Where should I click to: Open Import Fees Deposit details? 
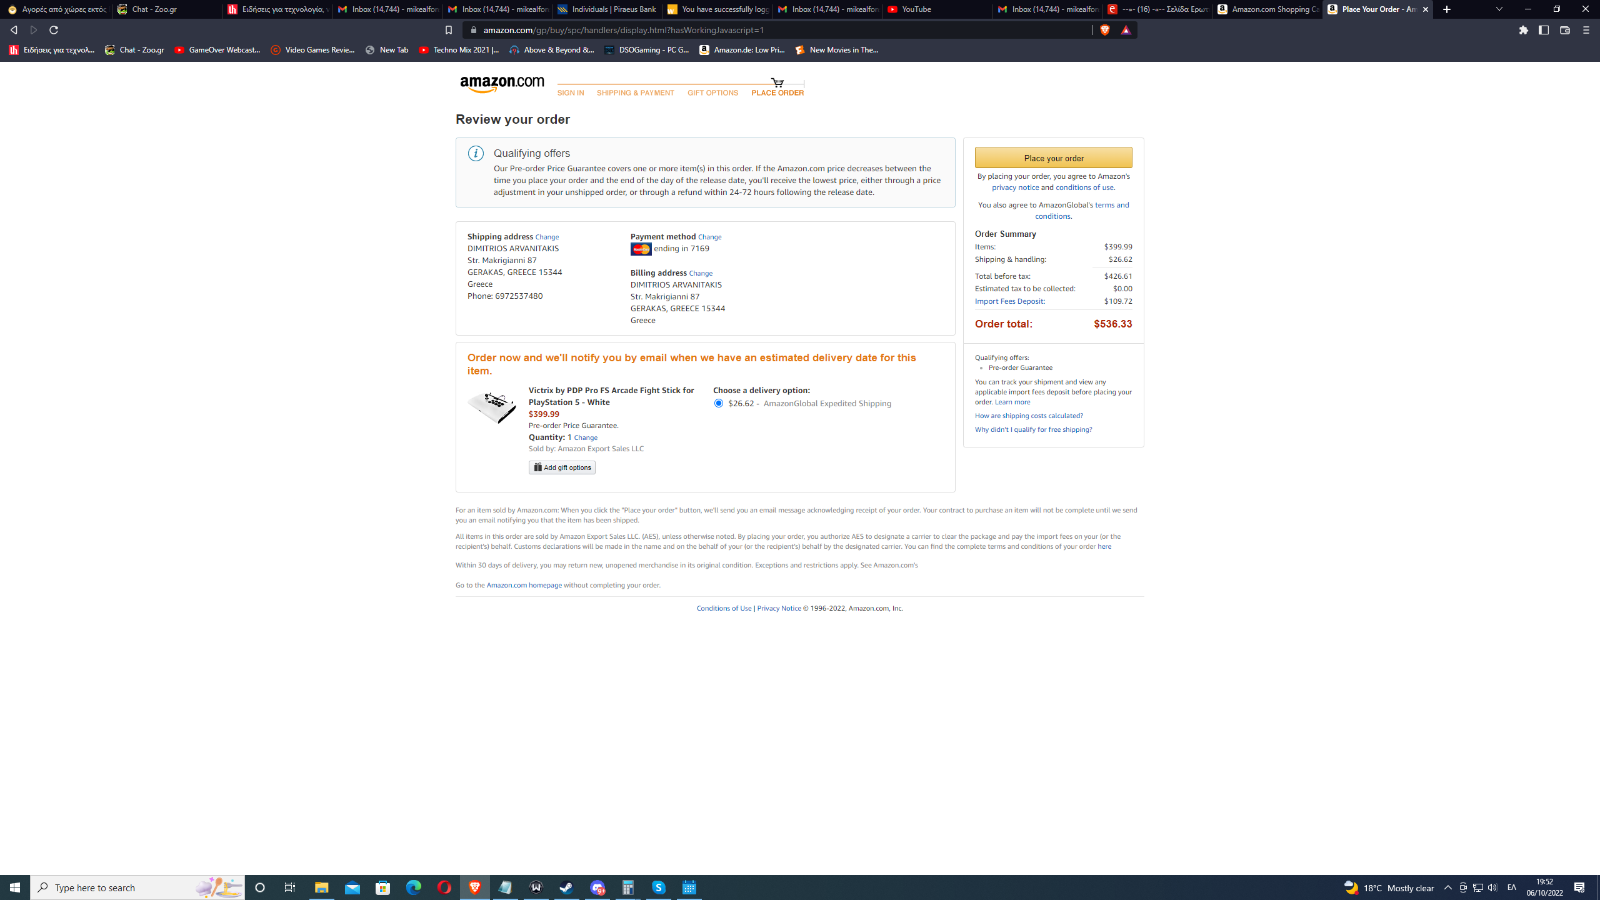tap(1010, 301)
